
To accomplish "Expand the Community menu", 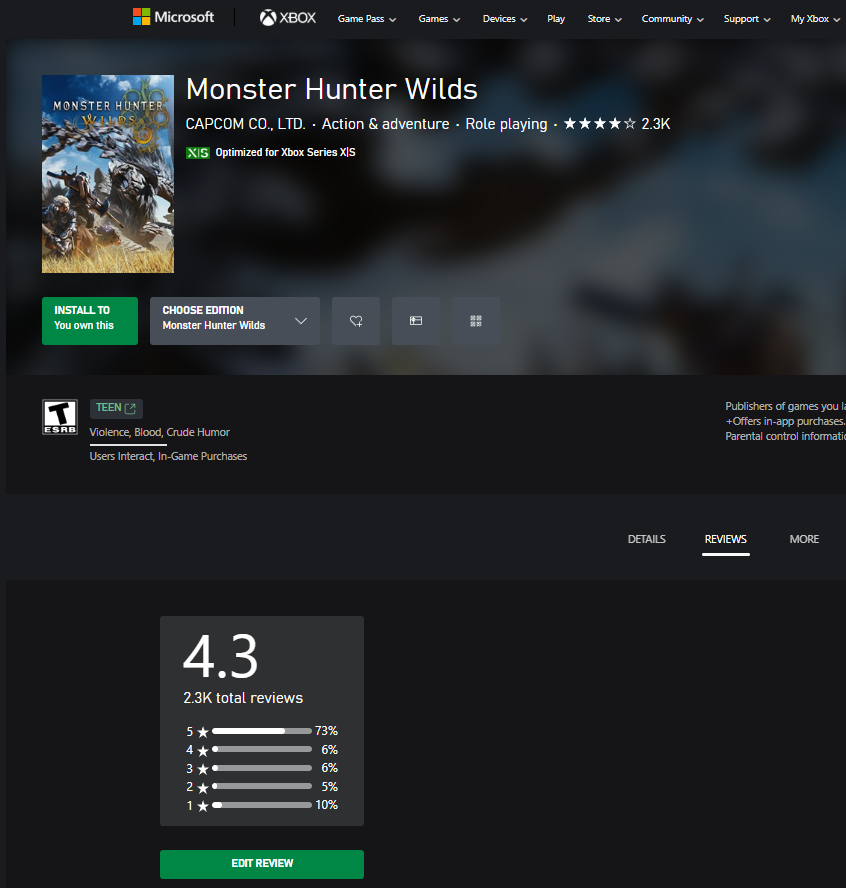I will [672, 19].
